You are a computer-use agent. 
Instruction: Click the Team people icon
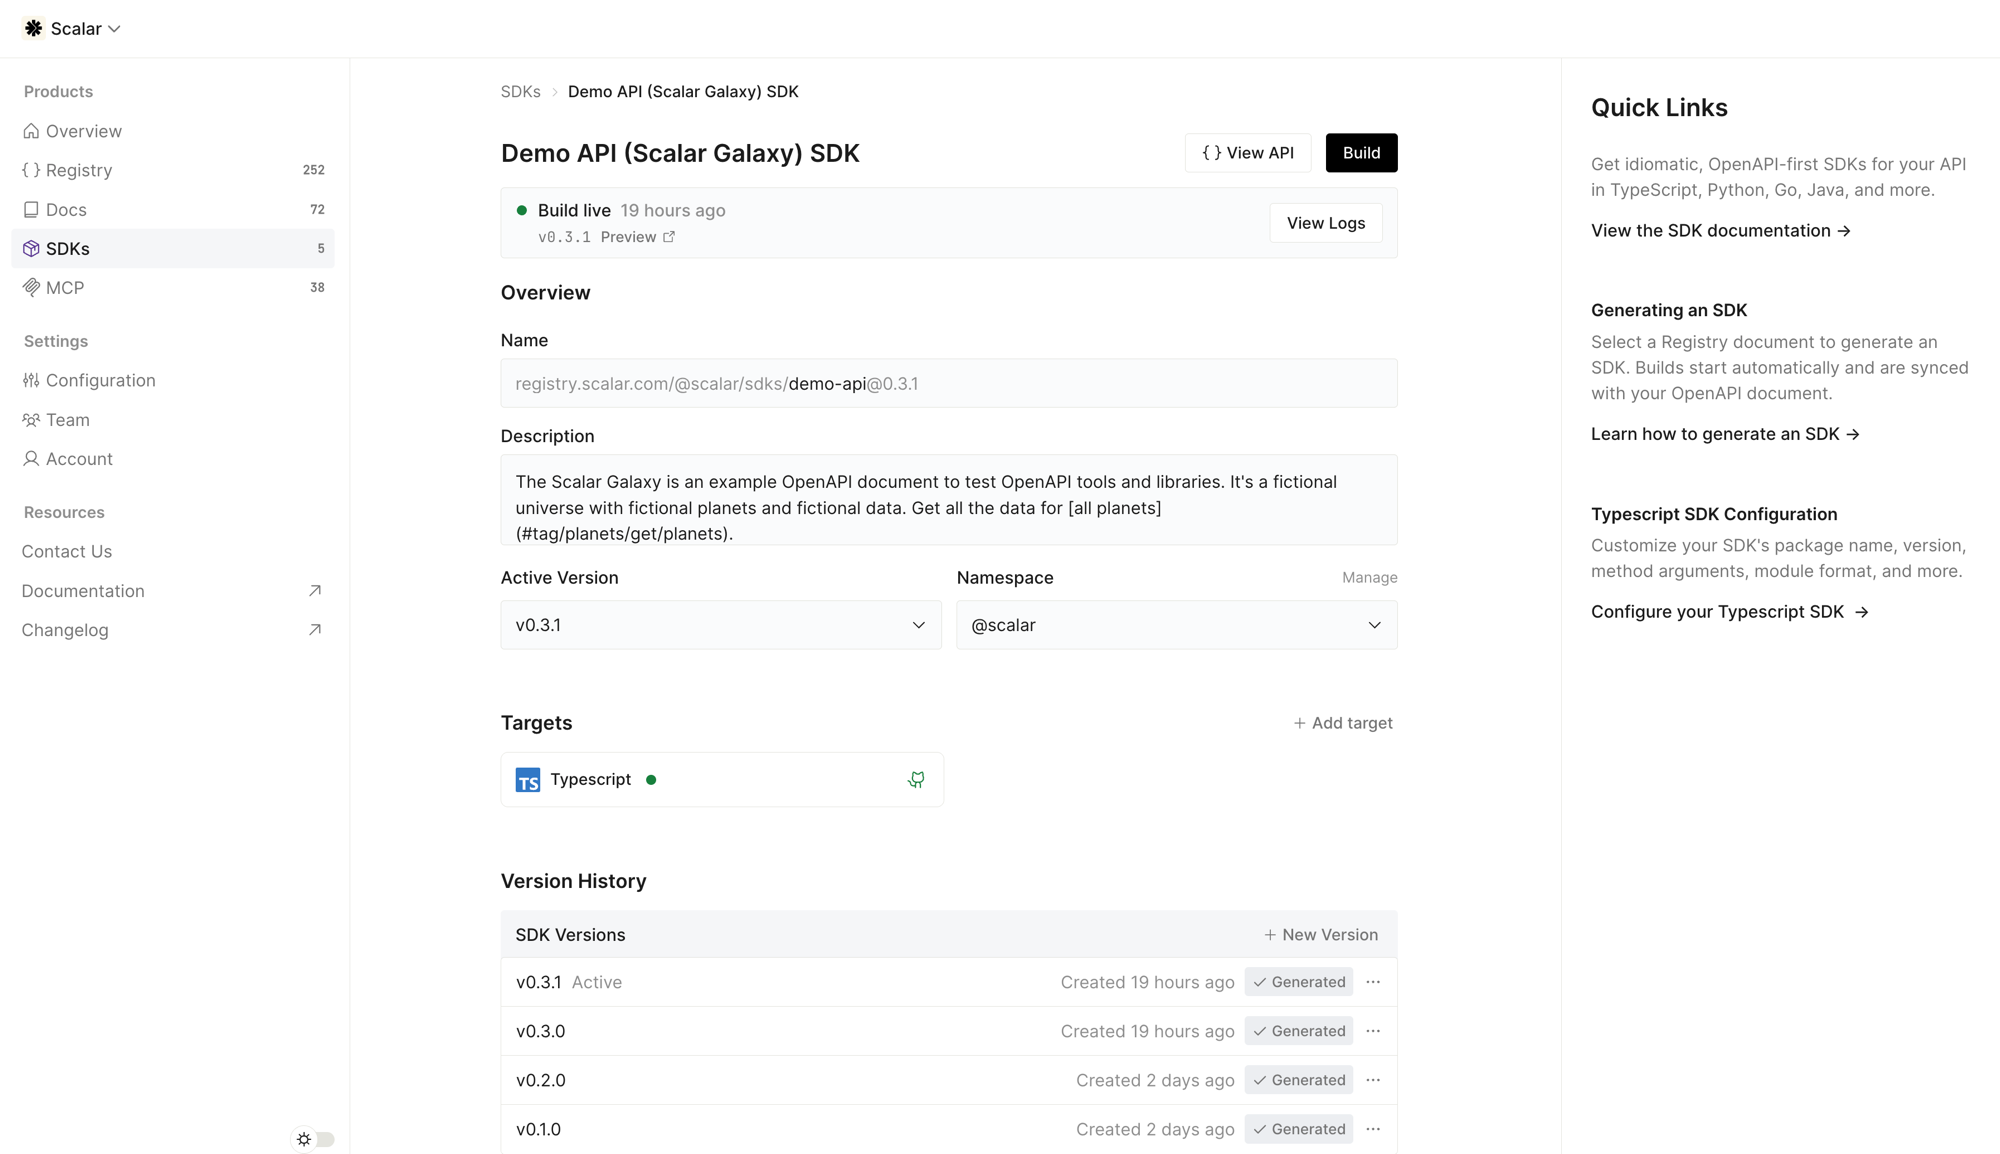[31, 420]
